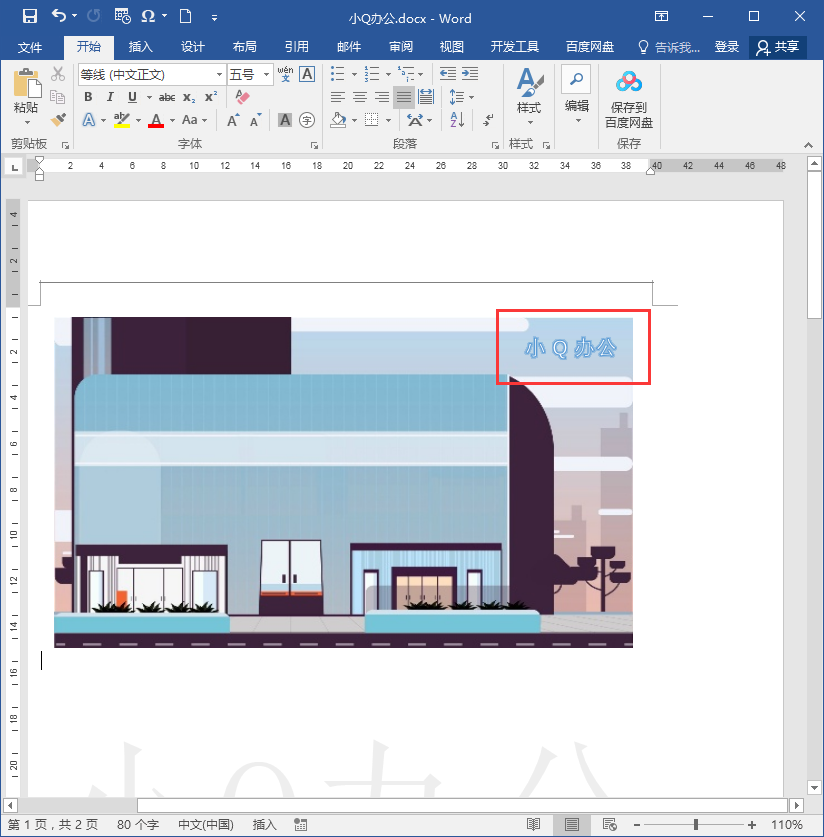Click language 中文(中国) in status bar

pyautogui.click(x=206, y=824)
